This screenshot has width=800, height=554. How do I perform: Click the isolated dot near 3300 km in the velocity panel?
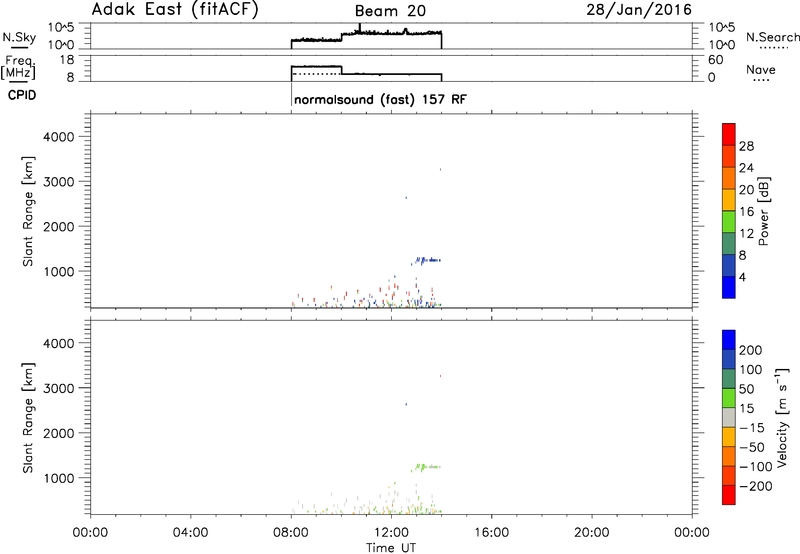(440, 376)
